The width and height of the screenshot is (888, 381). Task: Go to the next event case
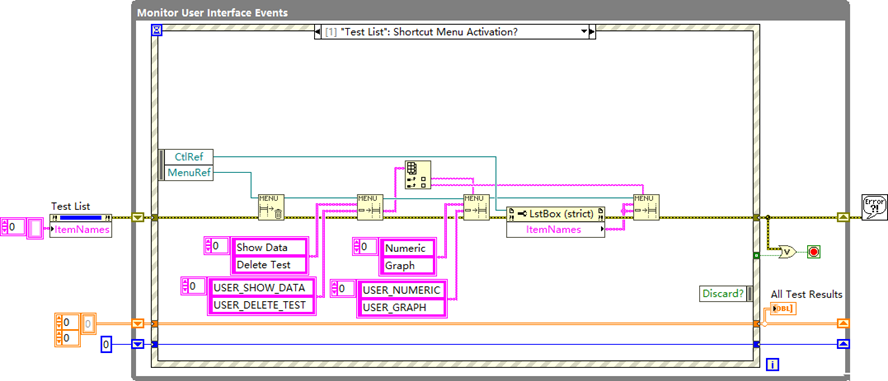click(592, 32)
